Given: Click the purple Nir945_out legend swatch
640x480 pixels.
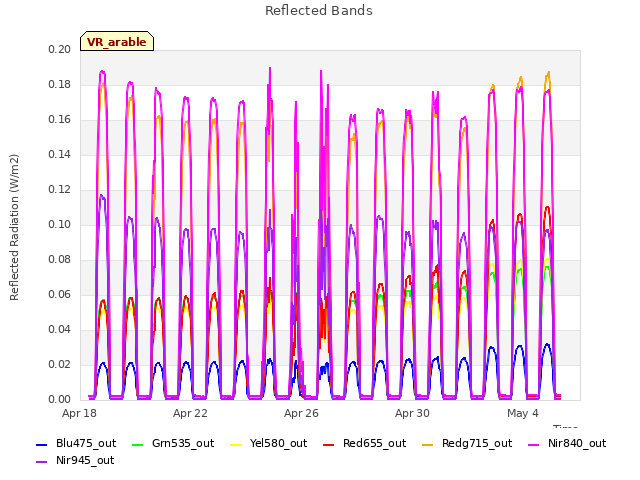Looking at the screenshot, I should [42, 462].
